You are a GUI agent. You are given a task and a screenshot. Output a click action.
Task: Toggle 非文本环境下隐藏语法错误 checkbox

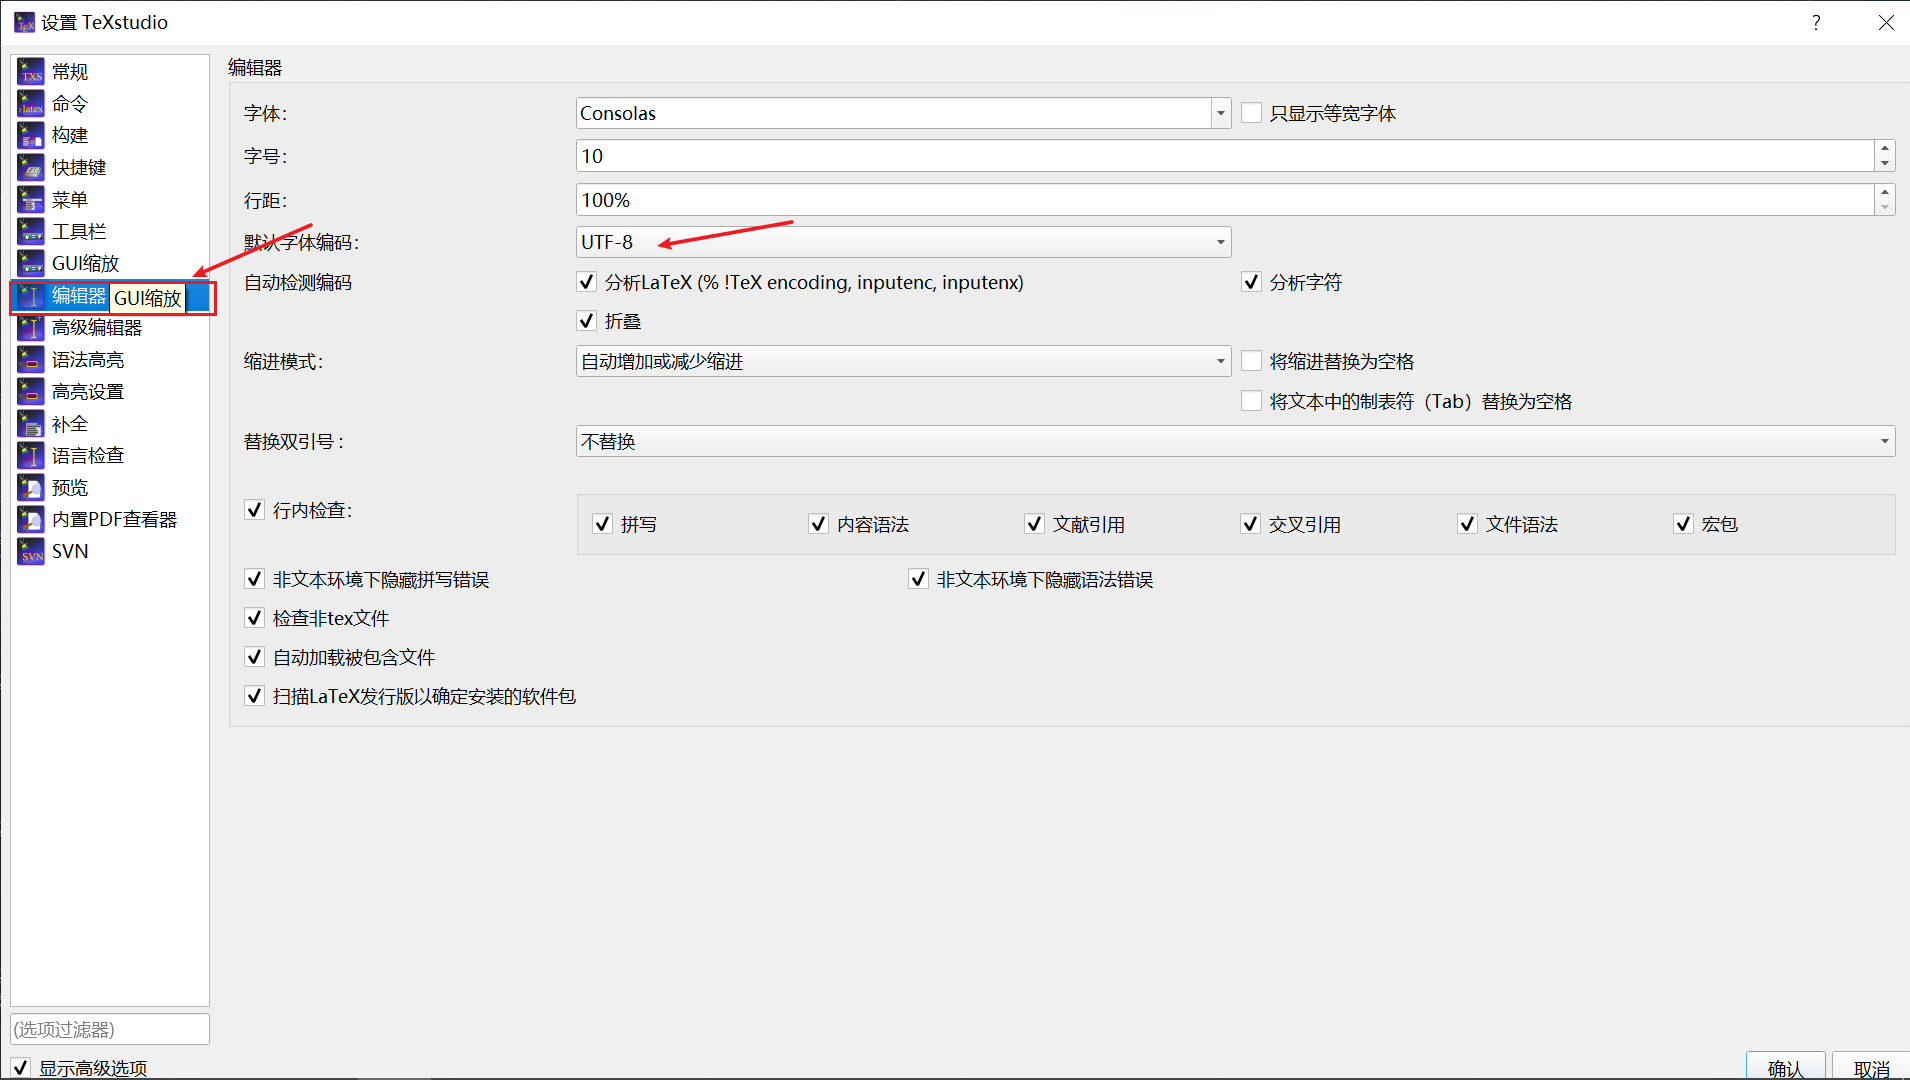(x=918, y=579)
